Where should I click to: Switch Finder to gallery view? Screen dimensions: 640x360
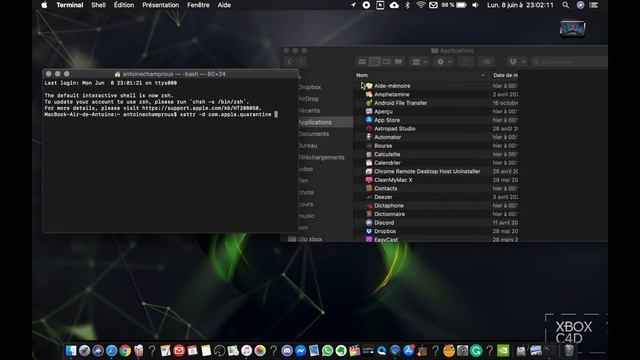pos(398,62)
